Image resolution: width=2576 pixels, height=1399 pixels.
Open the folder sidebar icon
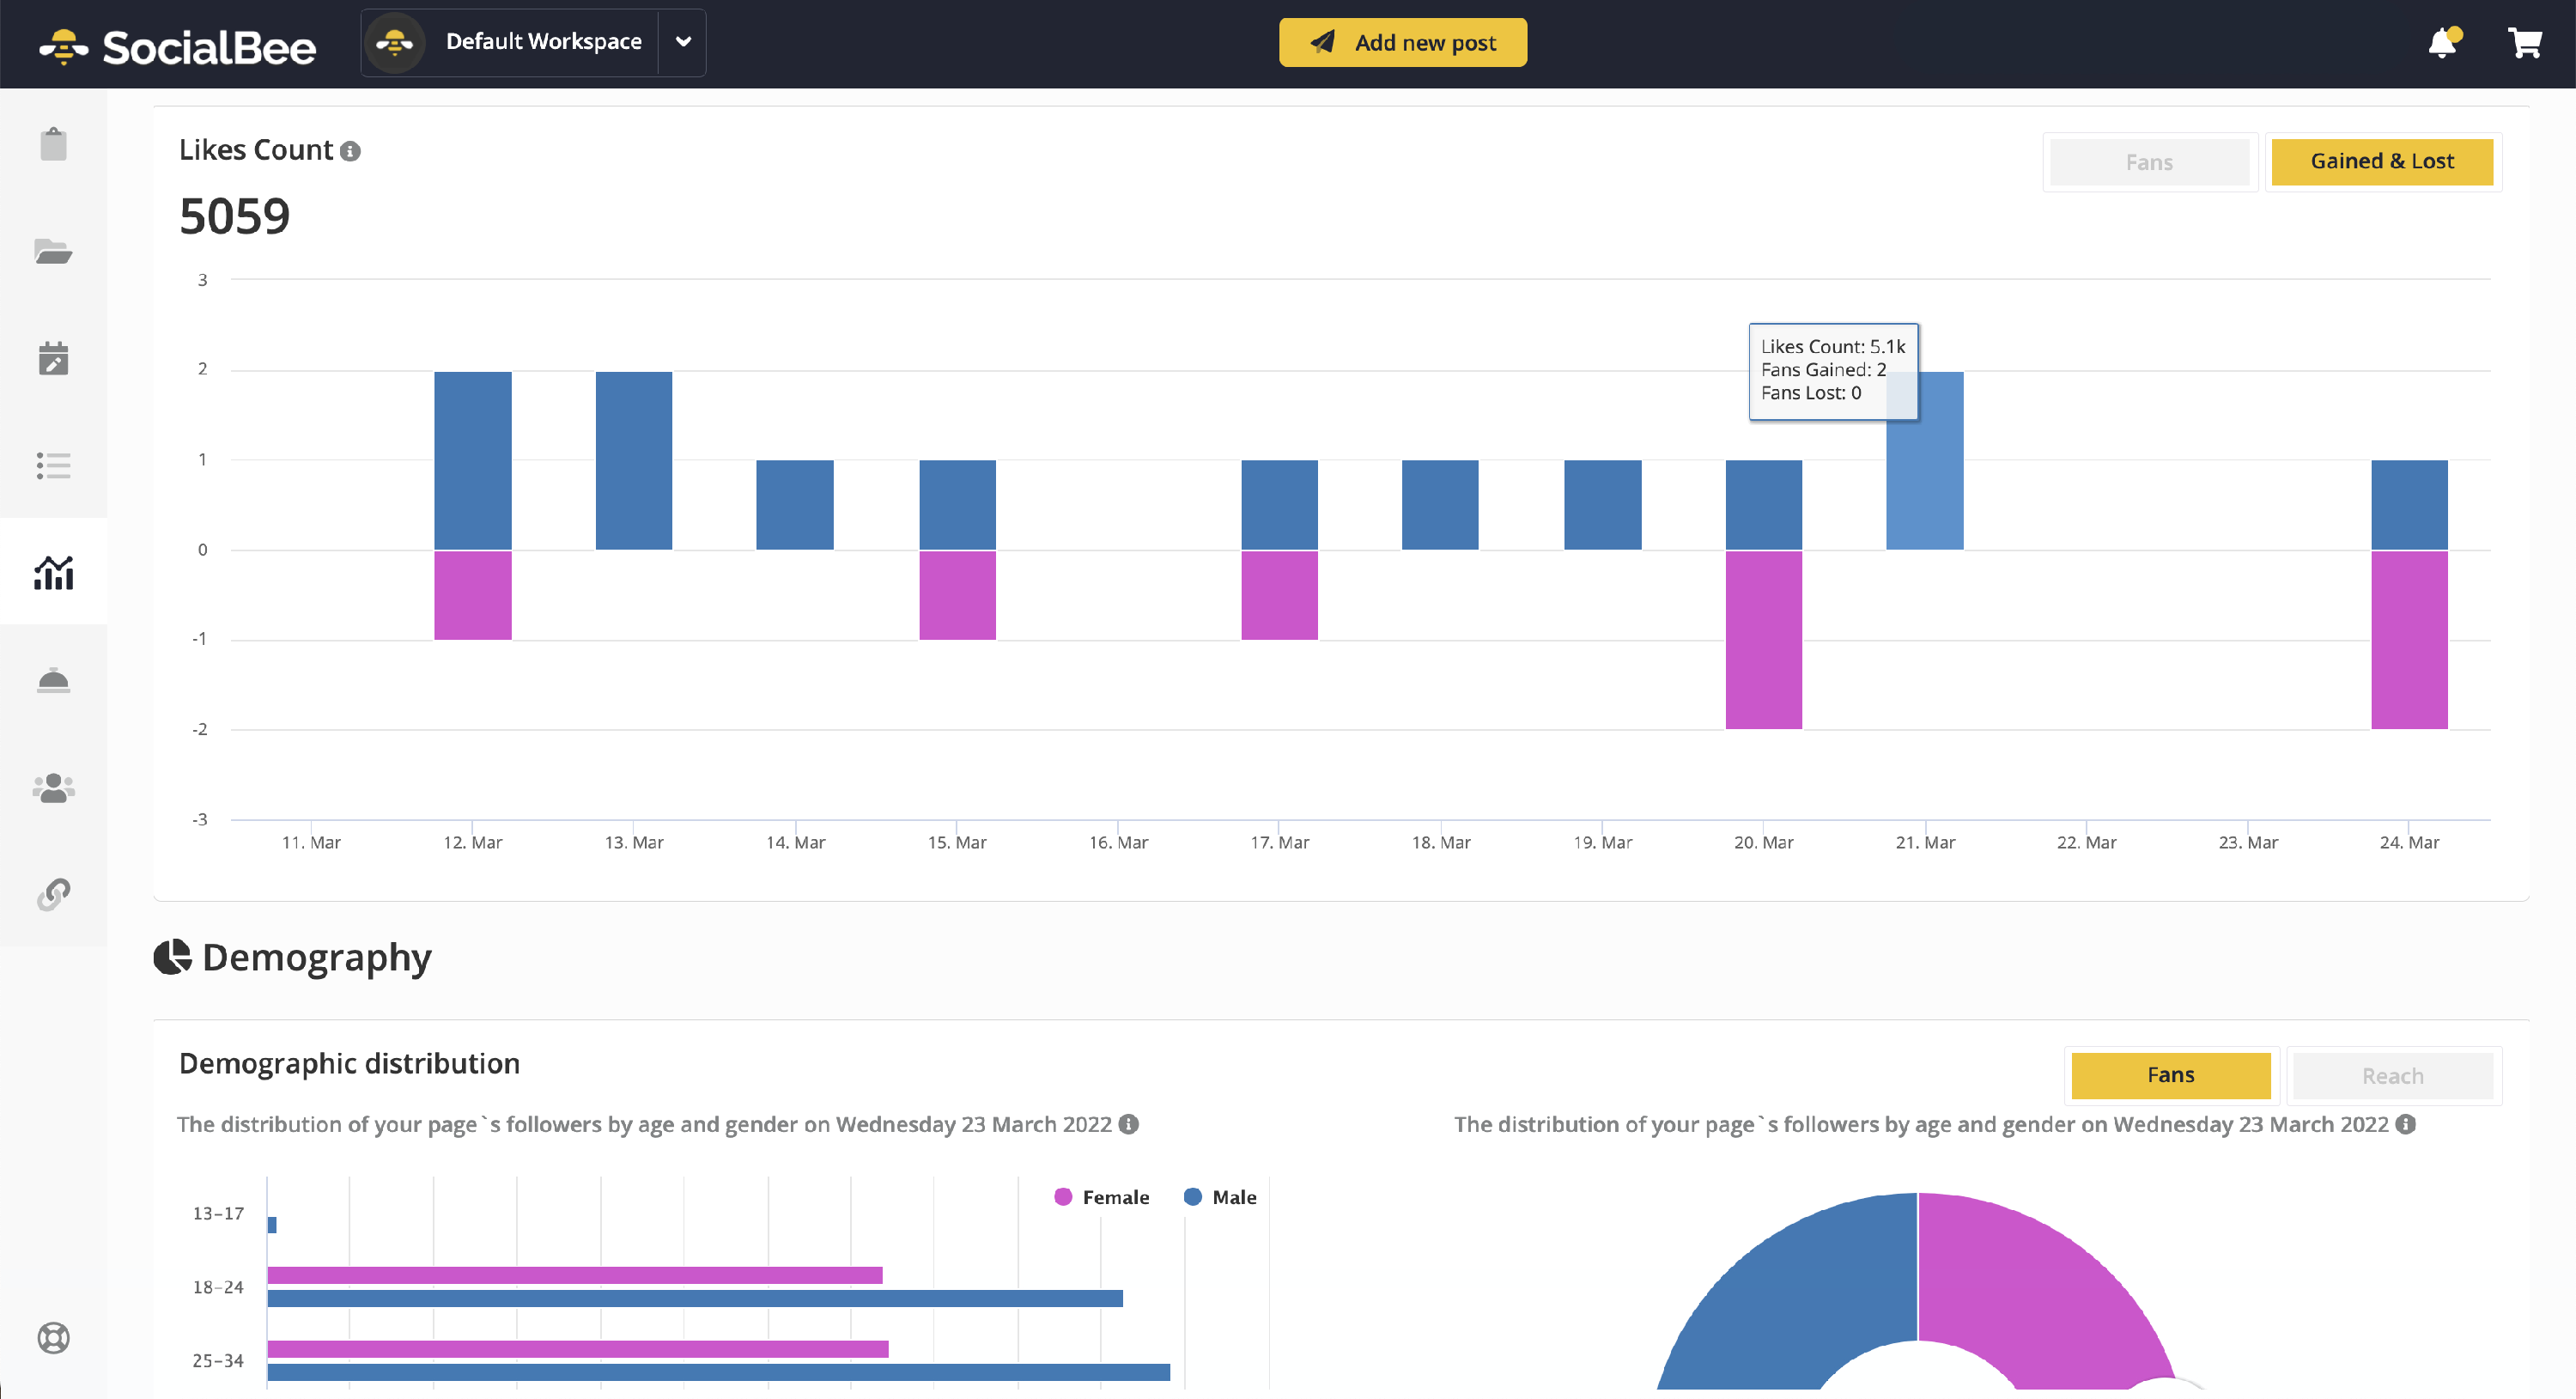pyautogui.click(x=54, y=251)
